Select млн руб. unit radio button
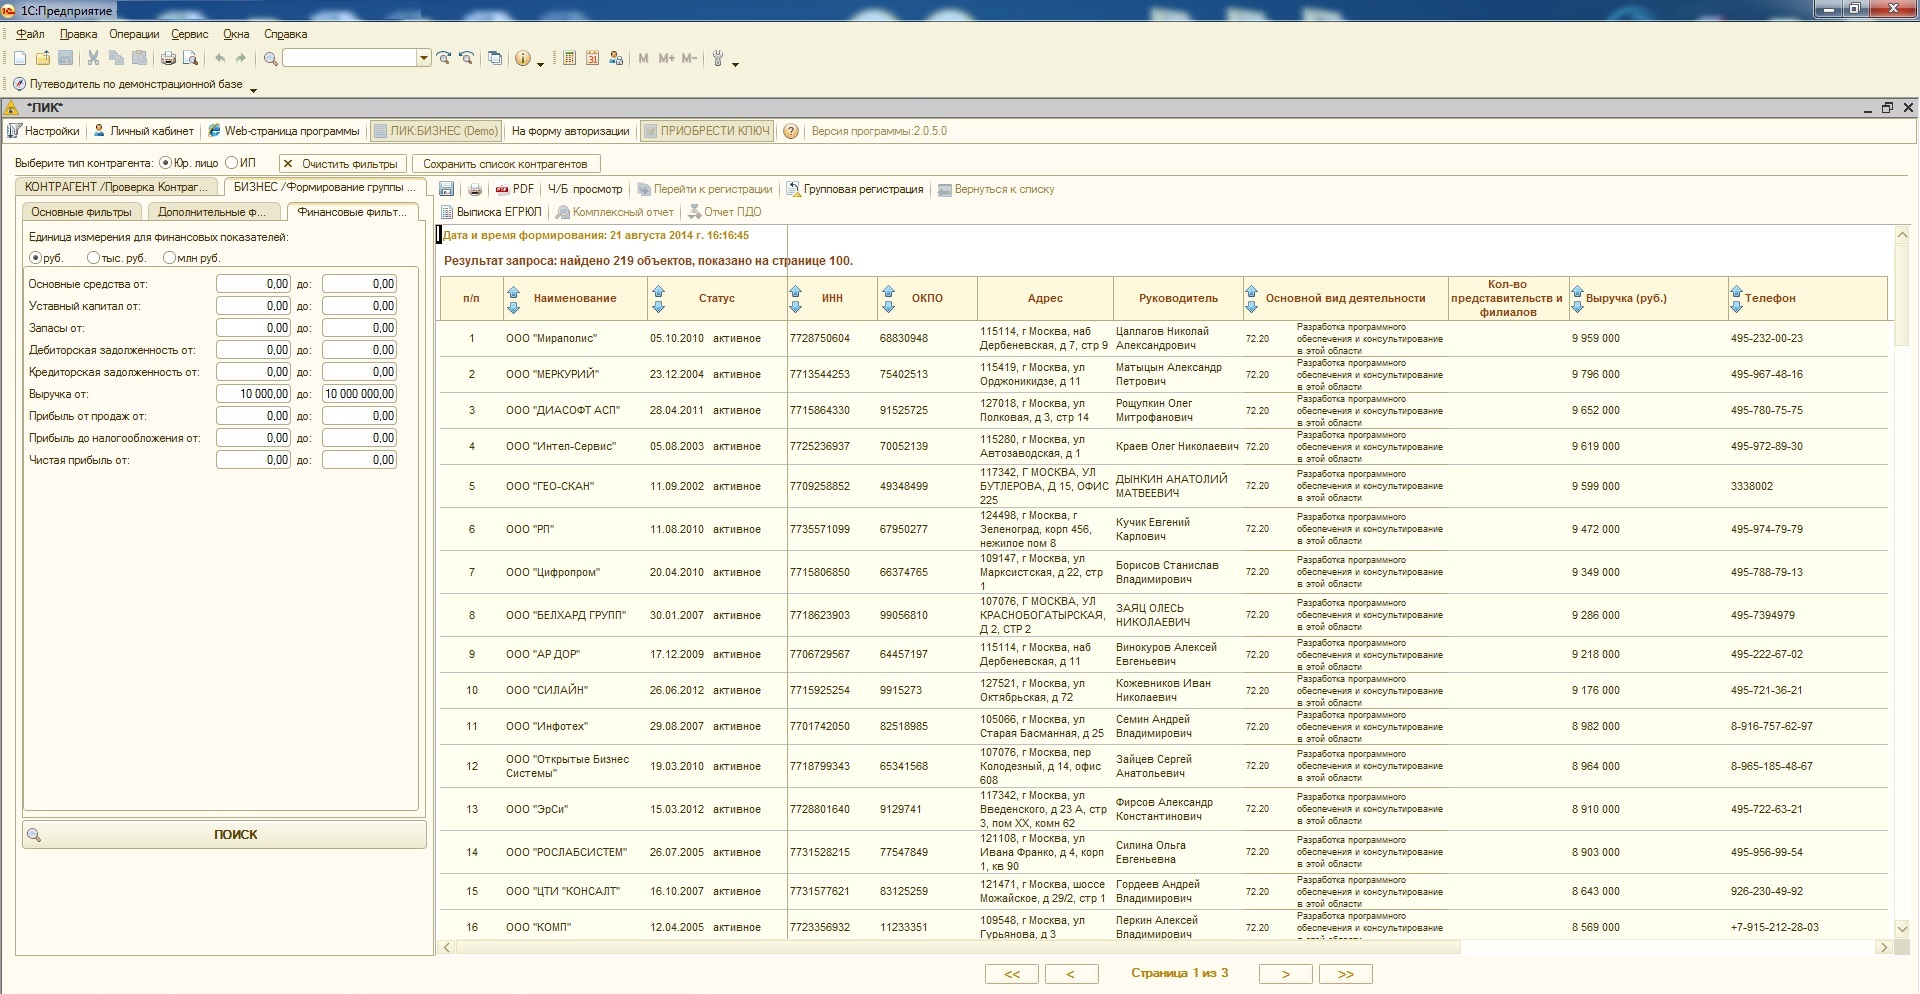 point(169,258)
